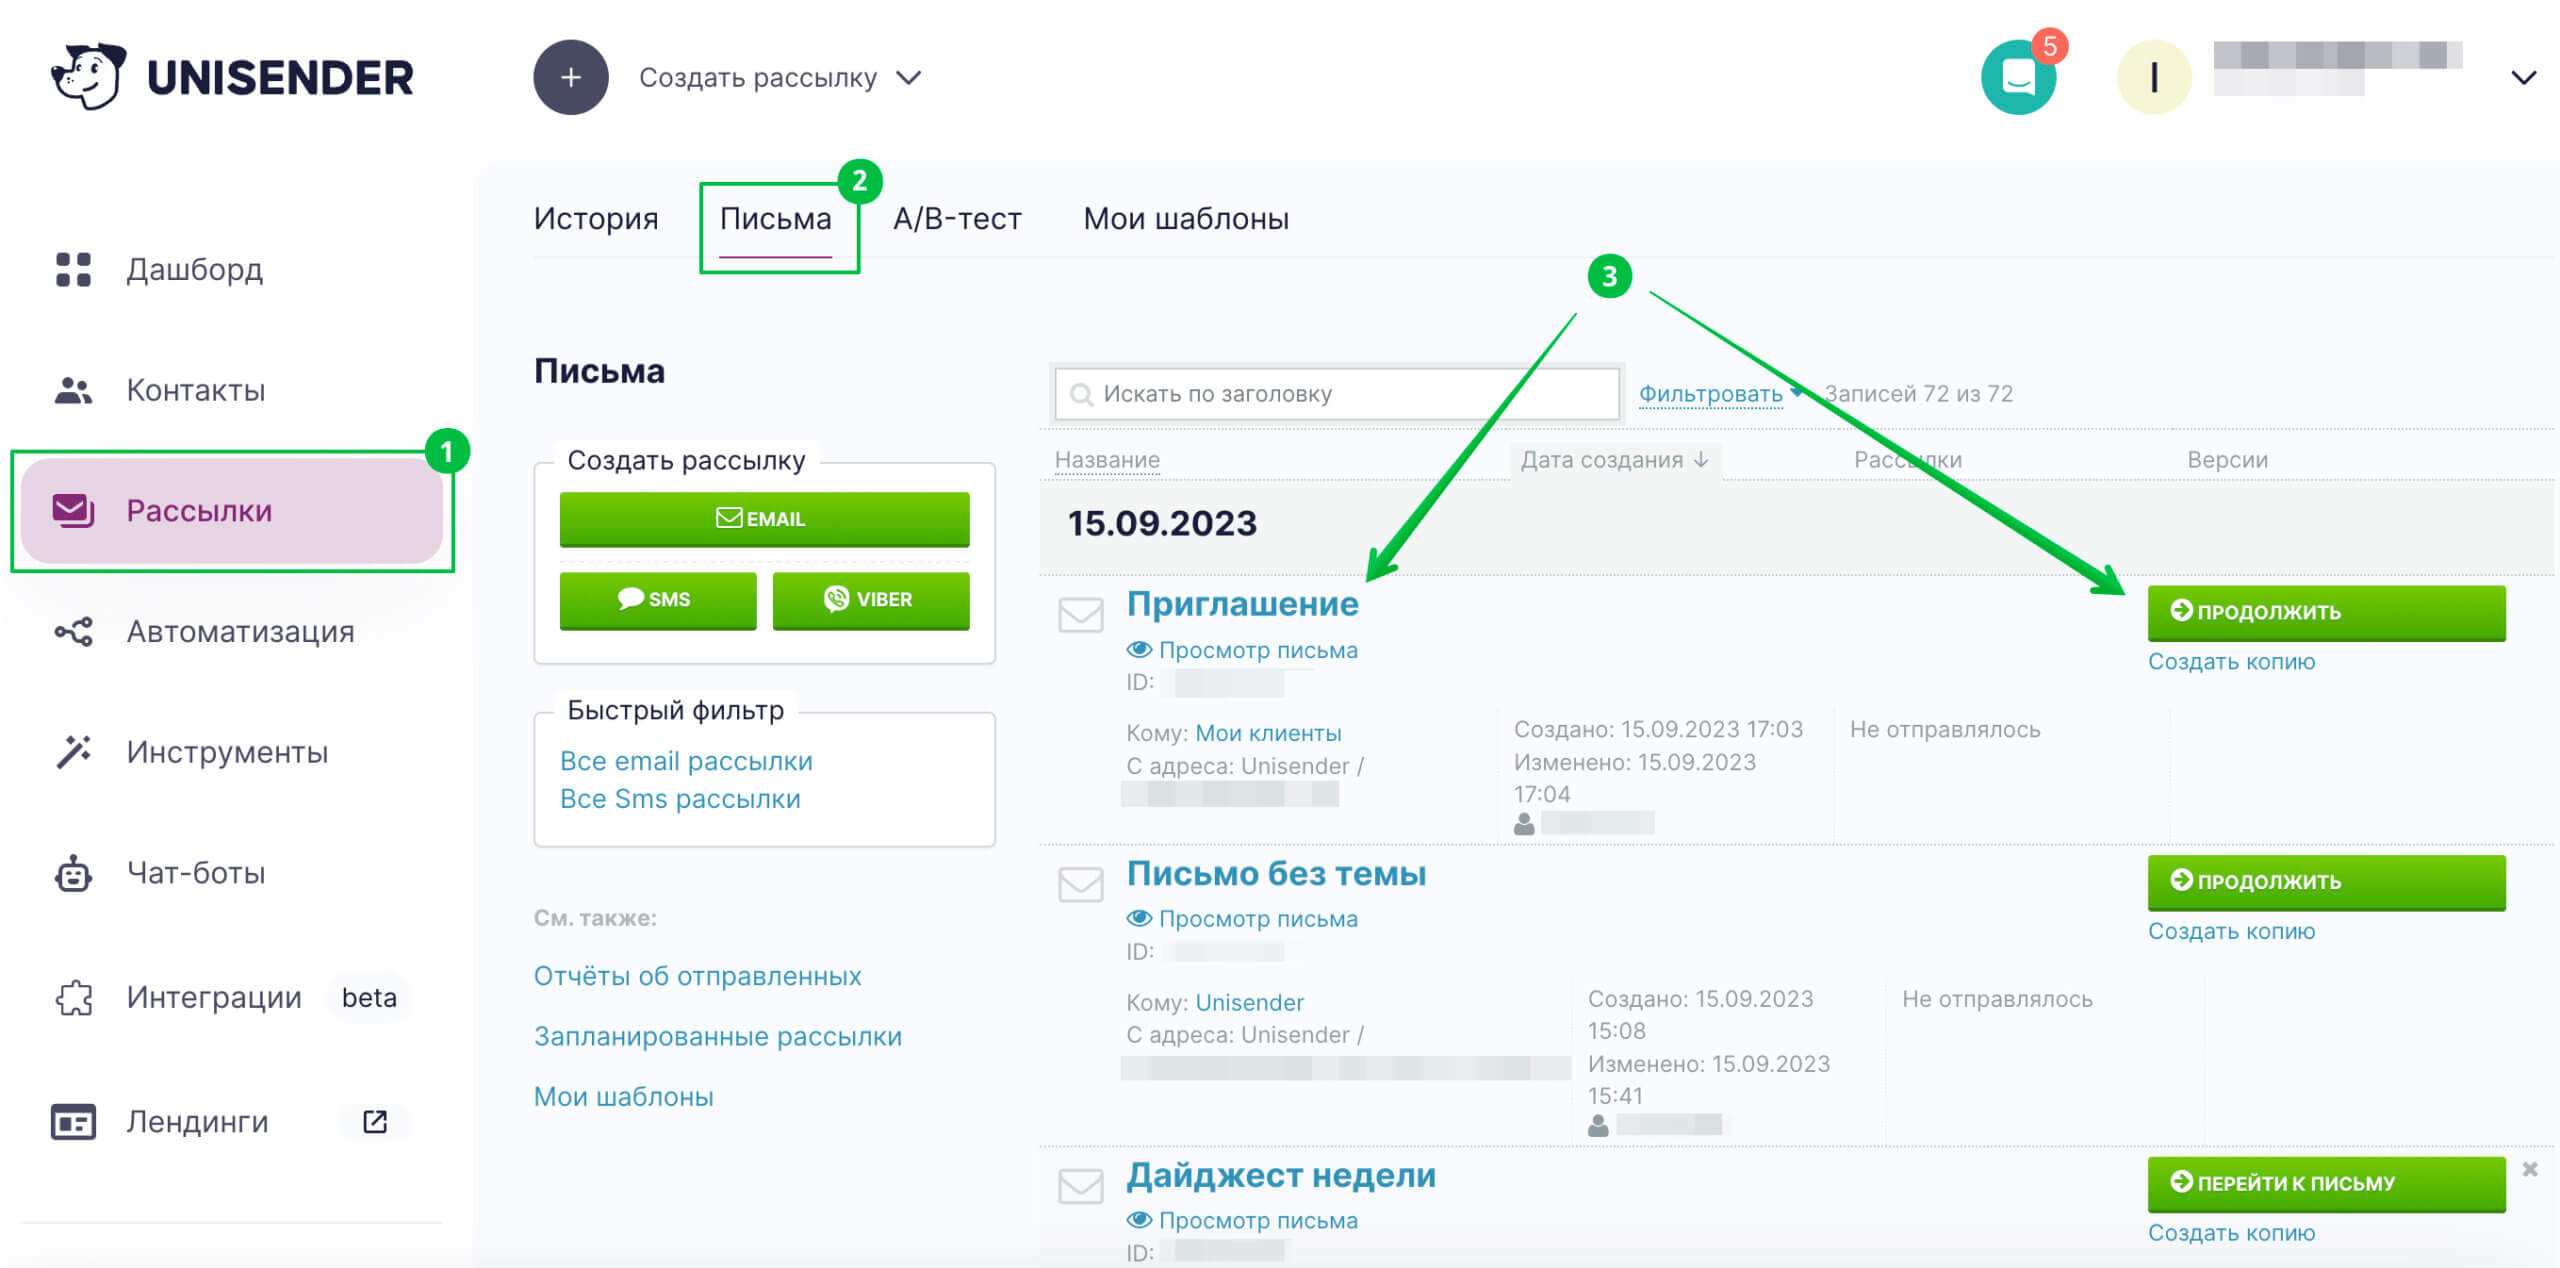Click the external link icon next to Лендинги
Viewport: 2560px width, 1268px height.
point(375,1122)
